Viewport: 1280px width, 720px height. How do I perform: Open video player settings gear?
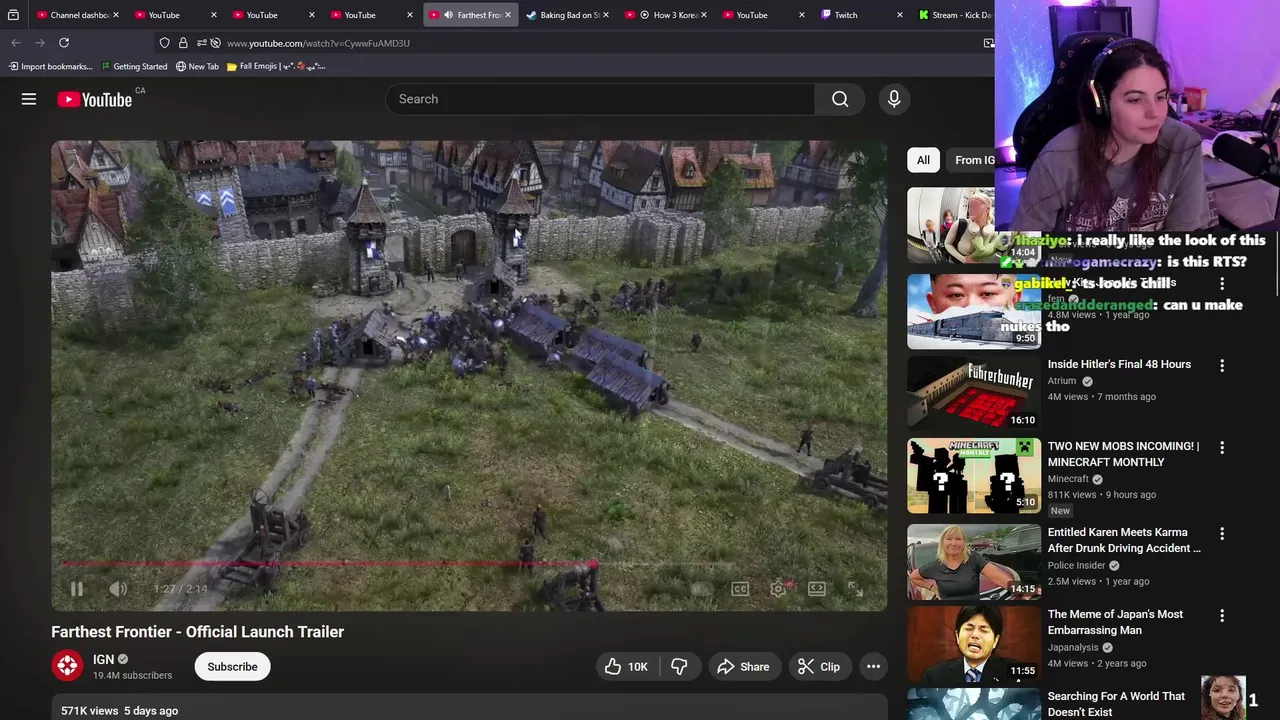click(778, 589)
